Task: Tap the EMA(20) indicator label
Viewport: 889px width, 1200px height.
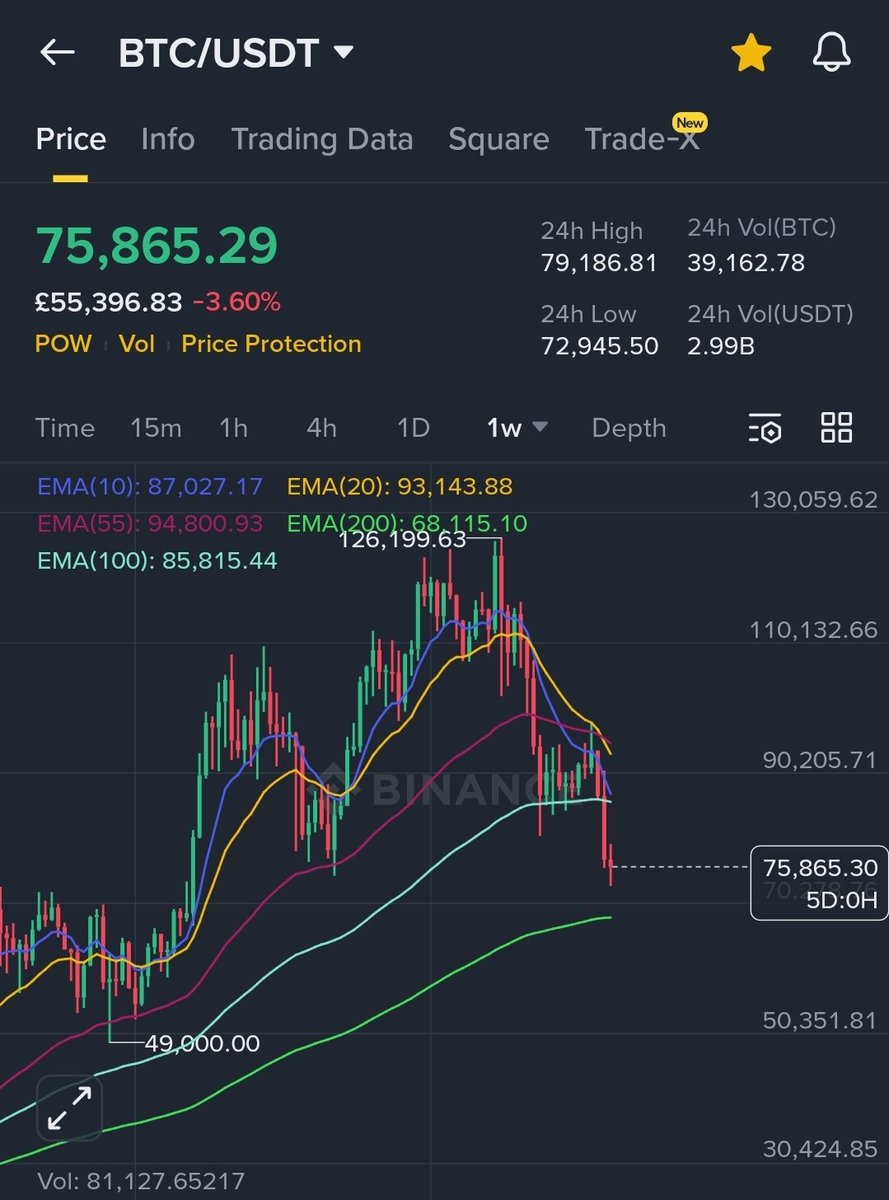Action: click(400, 487)
